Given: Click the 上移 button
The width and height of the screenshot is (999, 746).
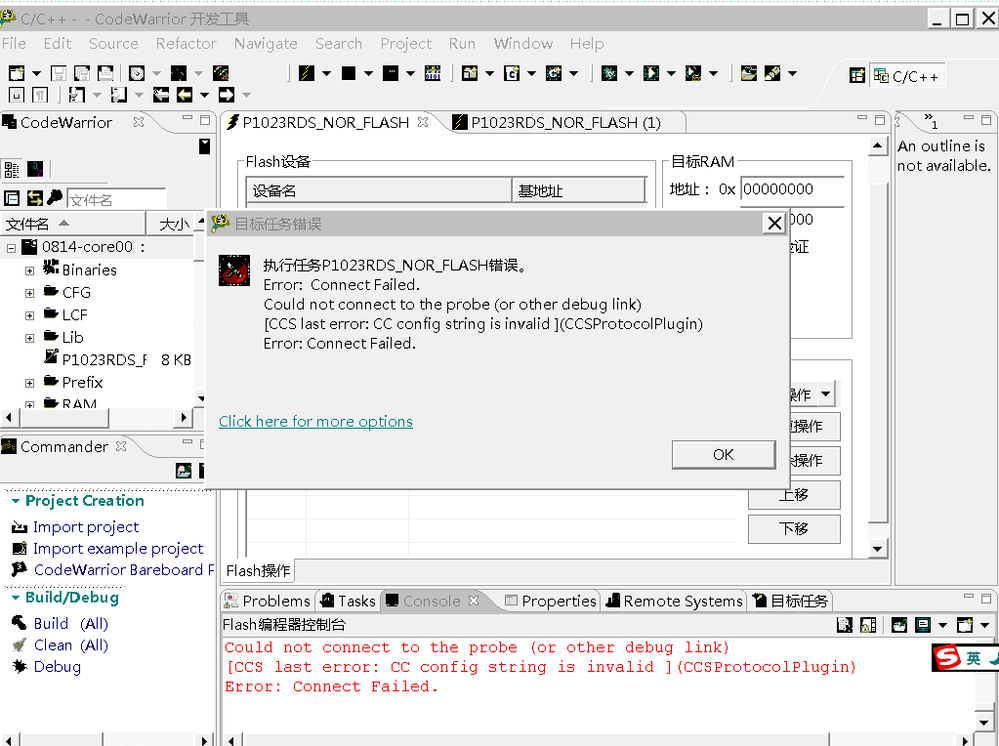Looking at the screenshot, I should click(794, 495).
